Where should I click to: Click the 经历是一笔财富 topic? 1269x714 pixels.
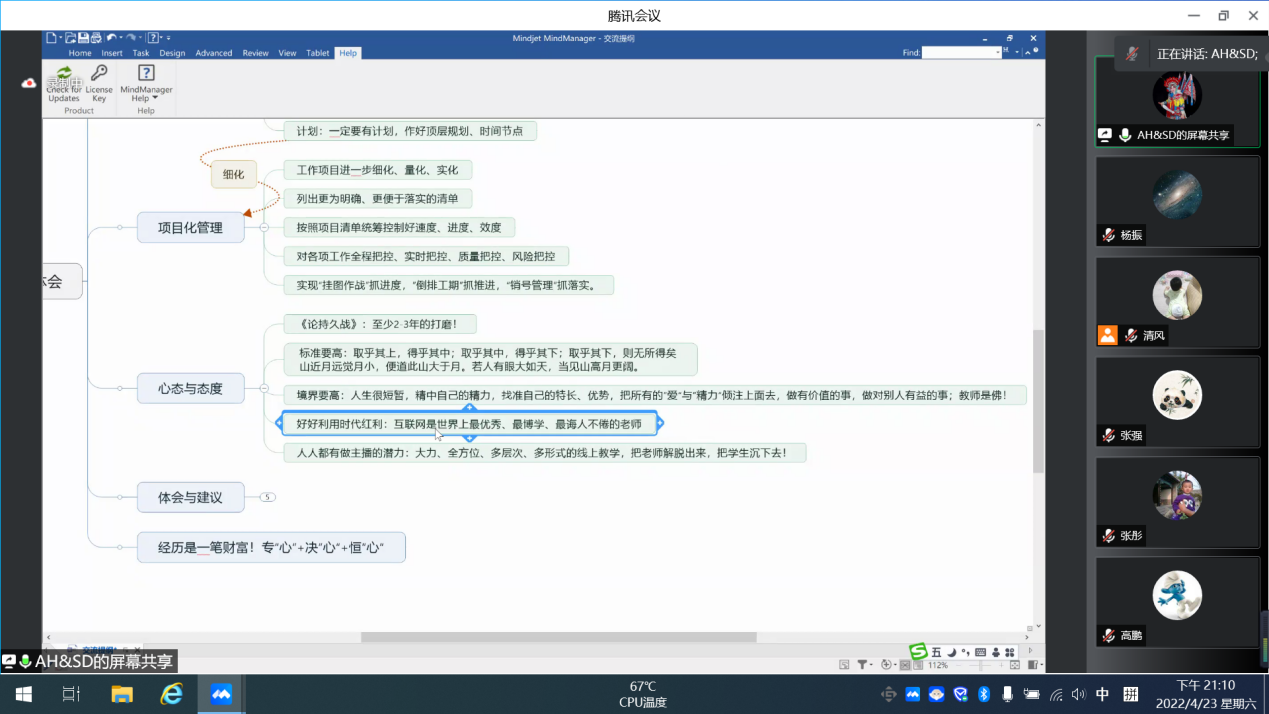click(271, 547)
